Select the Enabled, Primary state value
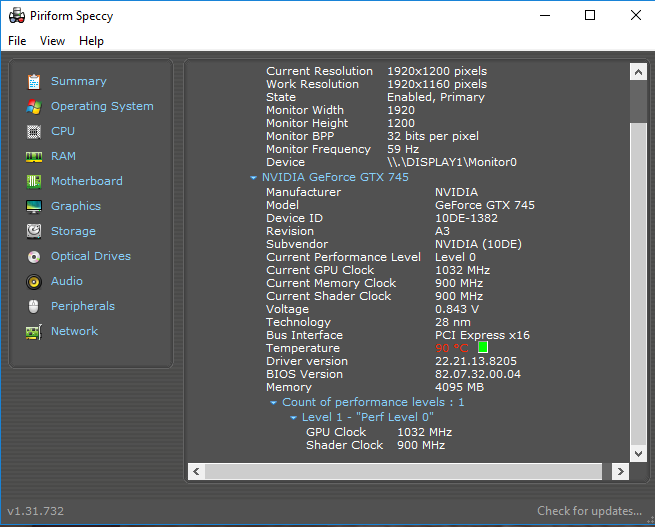The image size is (655, 527). pos(436,97)
